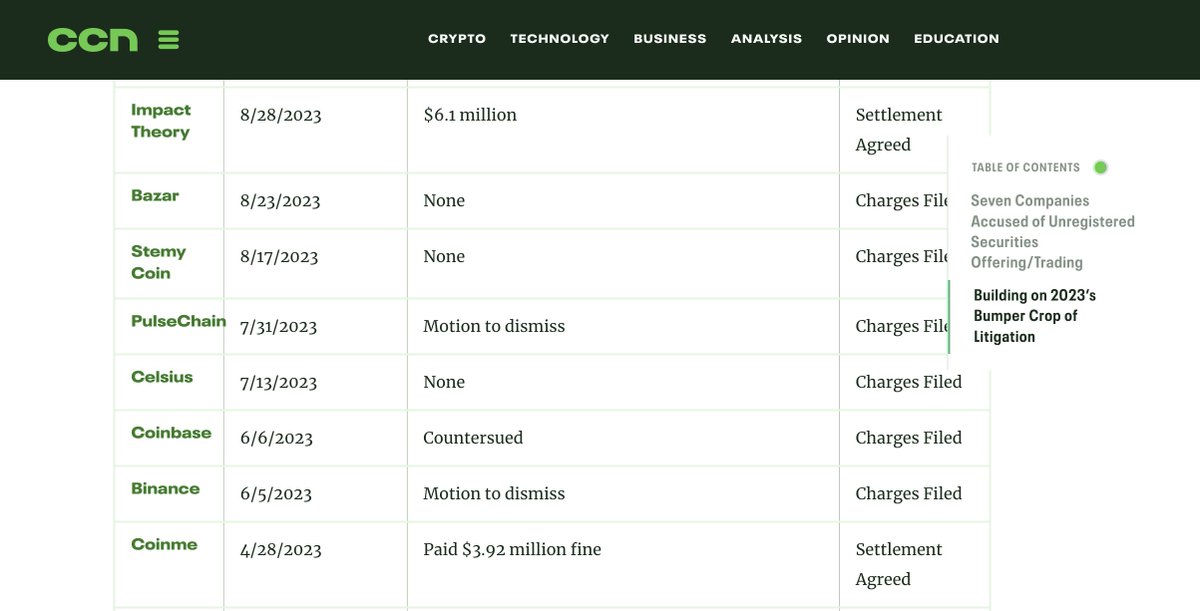
Task: Select the Opinion nav item
Action: 858,39
